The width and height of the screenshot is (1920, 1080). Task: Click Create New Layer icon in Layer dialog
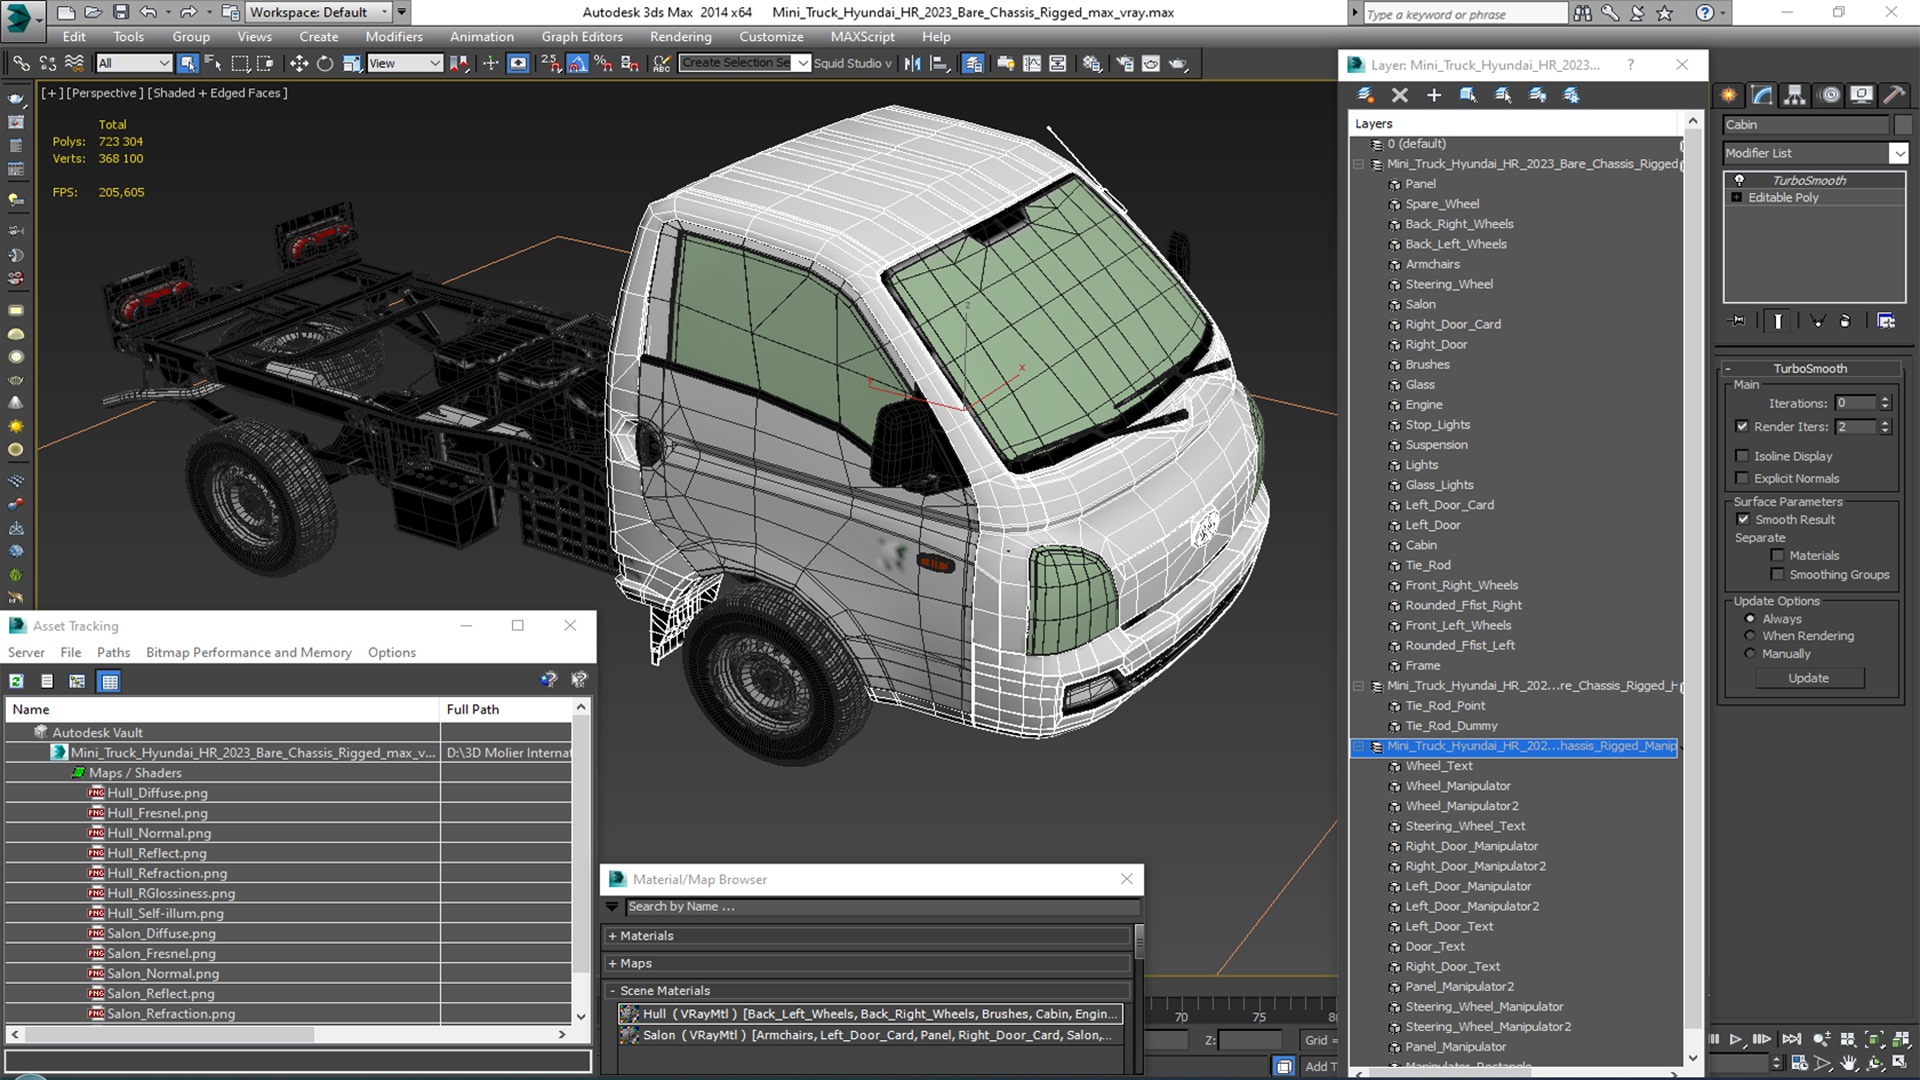pyautogui.click(x=1365, y=95)
